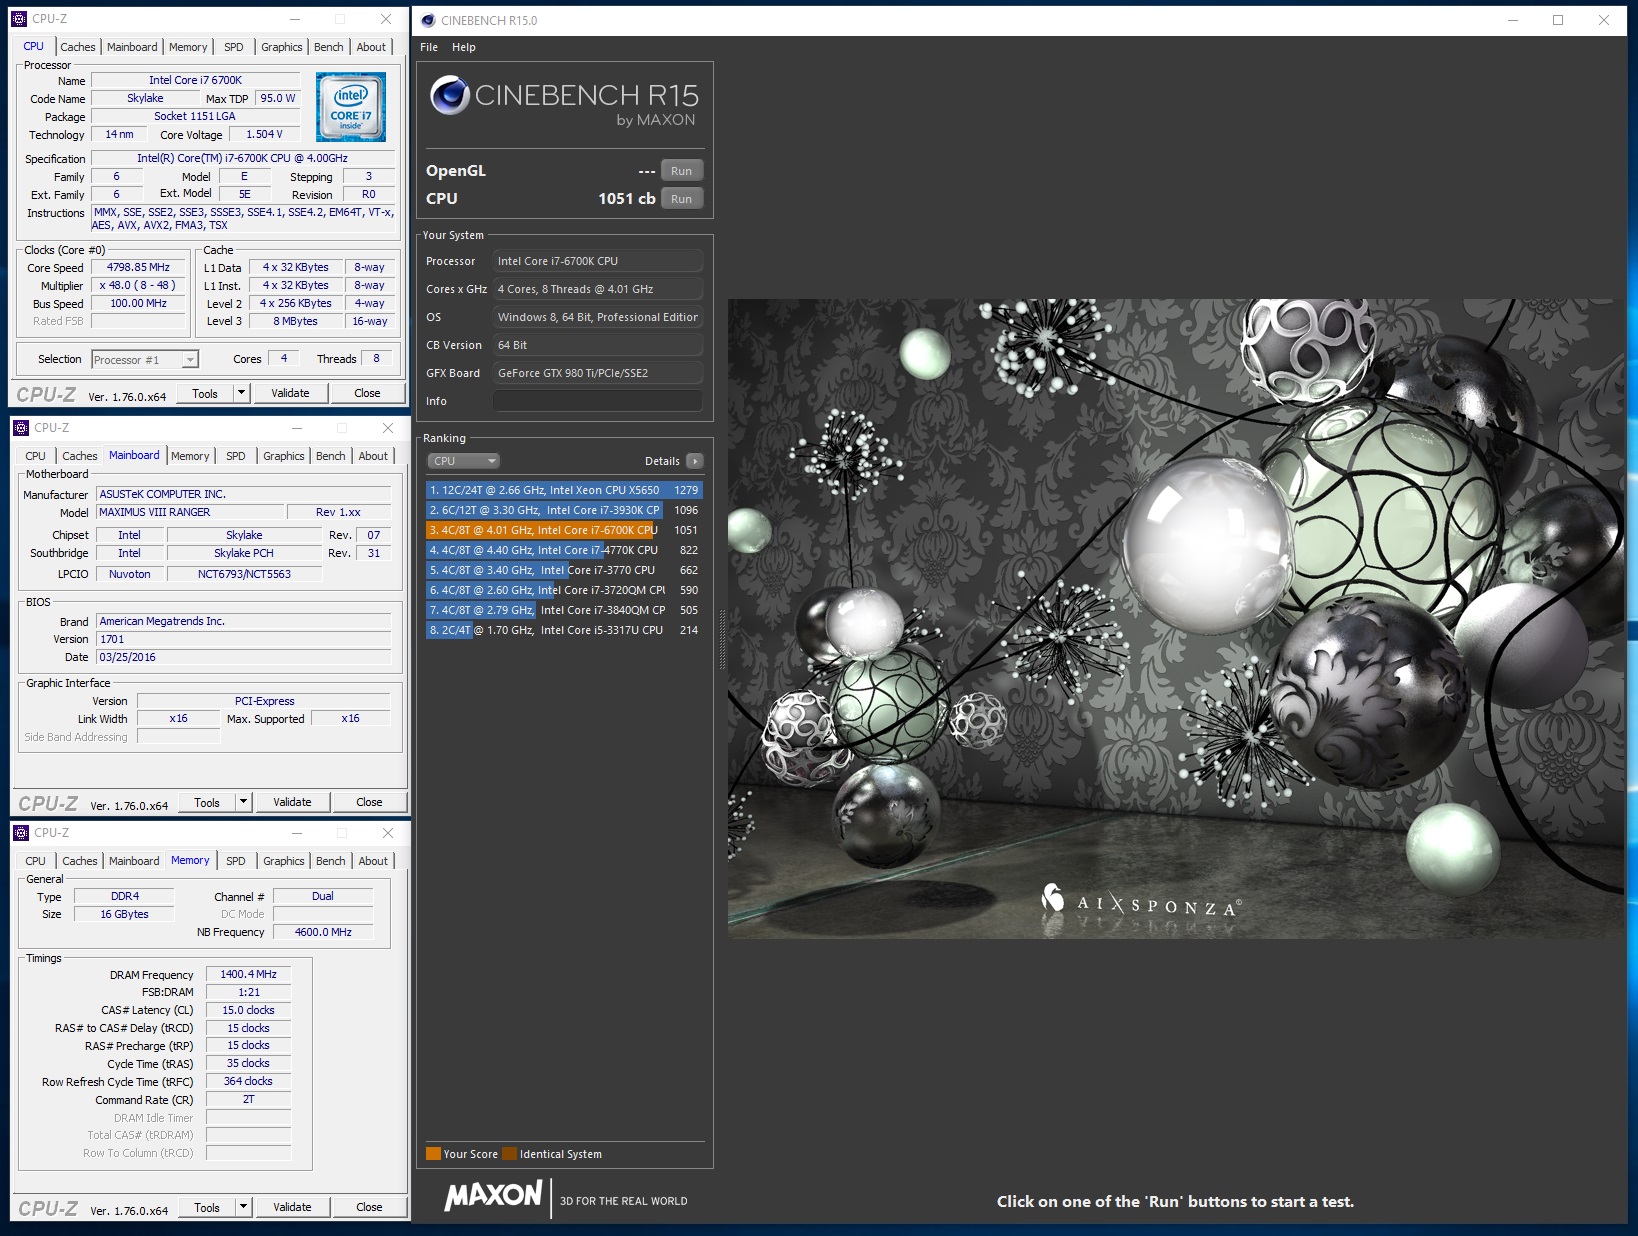
Task: Select ranking row Core i7-3840QM
Action: pyautogui.click(x=564, y=610)
